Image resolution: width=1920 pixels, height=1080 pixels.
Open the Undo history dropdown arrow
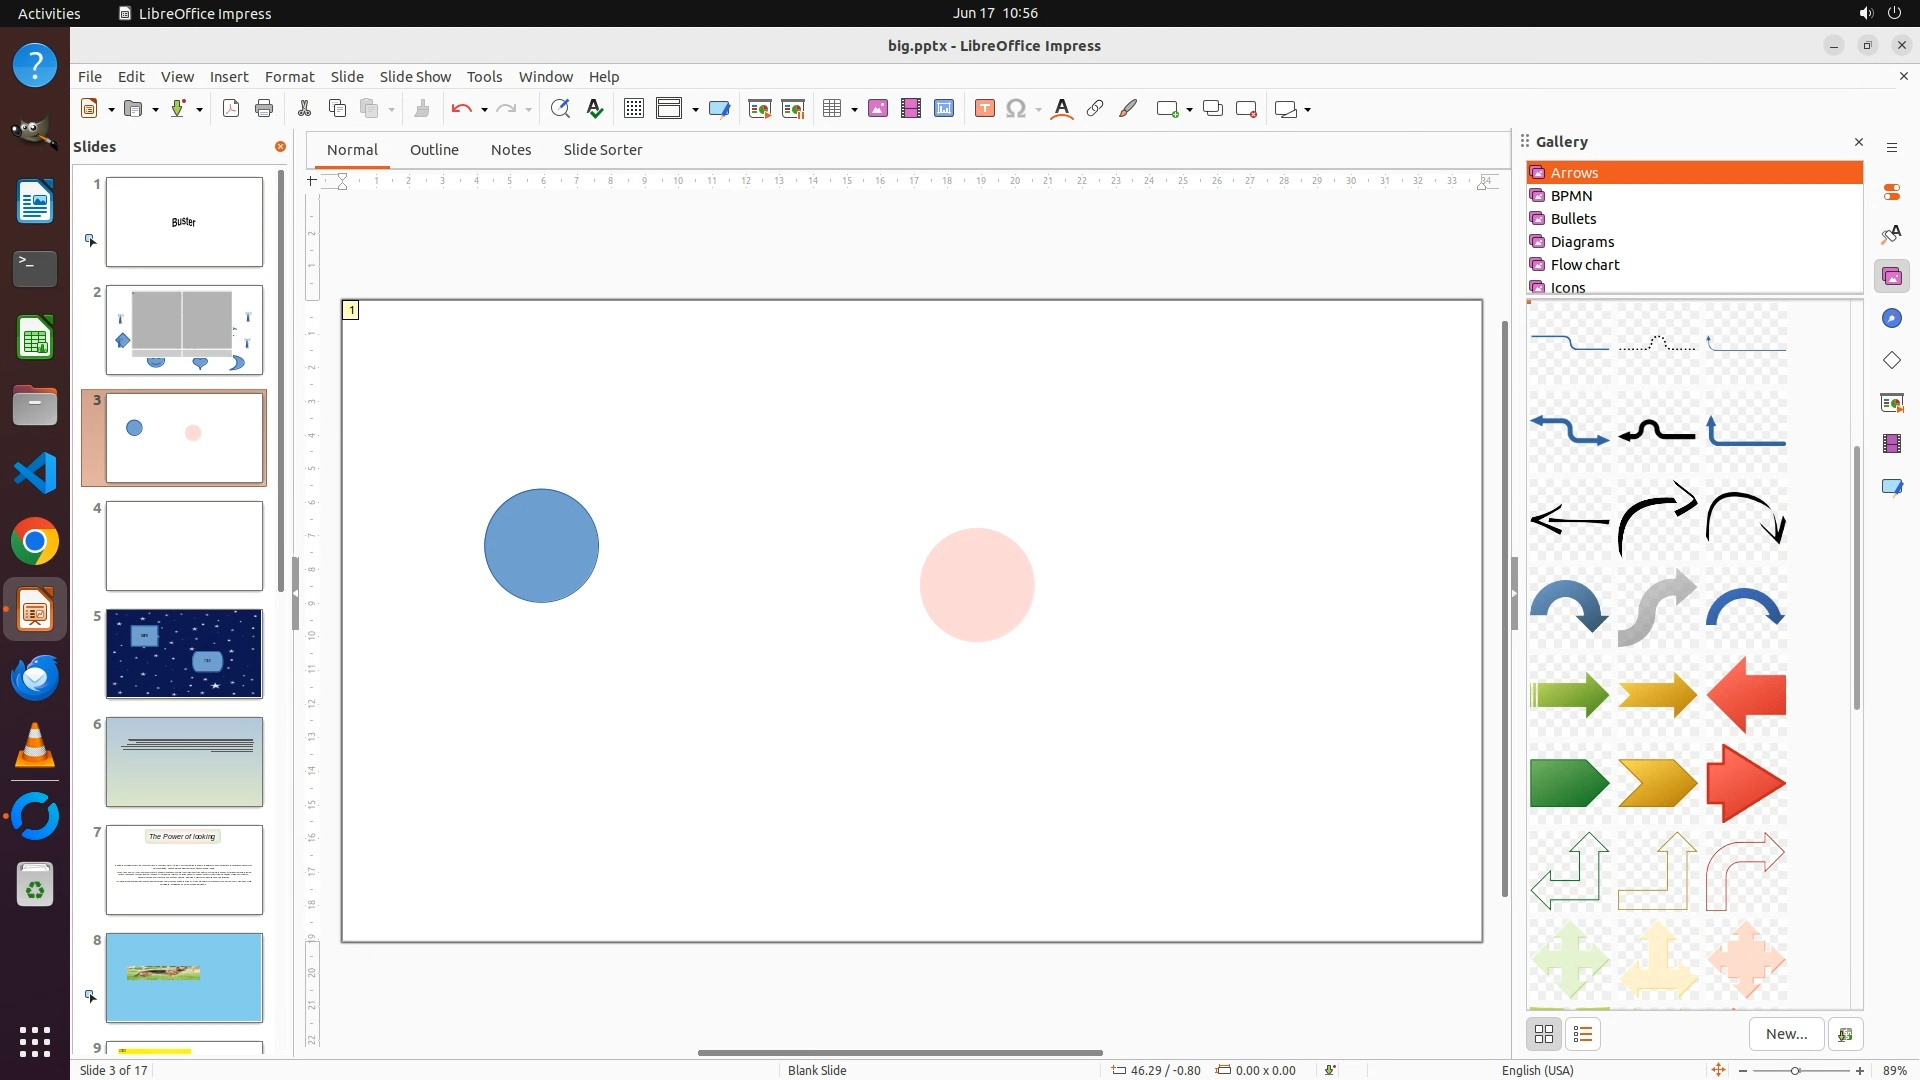pyautogui.click(x=484, y=110)
